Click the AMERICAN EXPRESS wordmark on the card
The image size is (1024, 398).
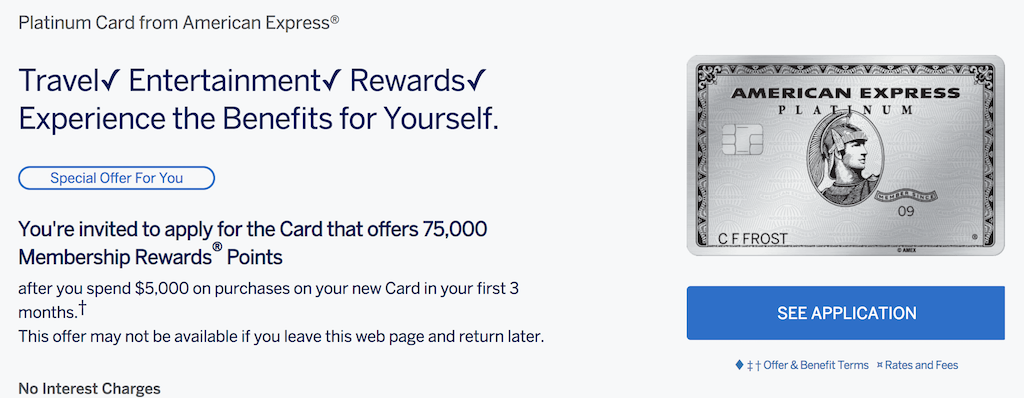pyautogui.click(x=845, y=93)
